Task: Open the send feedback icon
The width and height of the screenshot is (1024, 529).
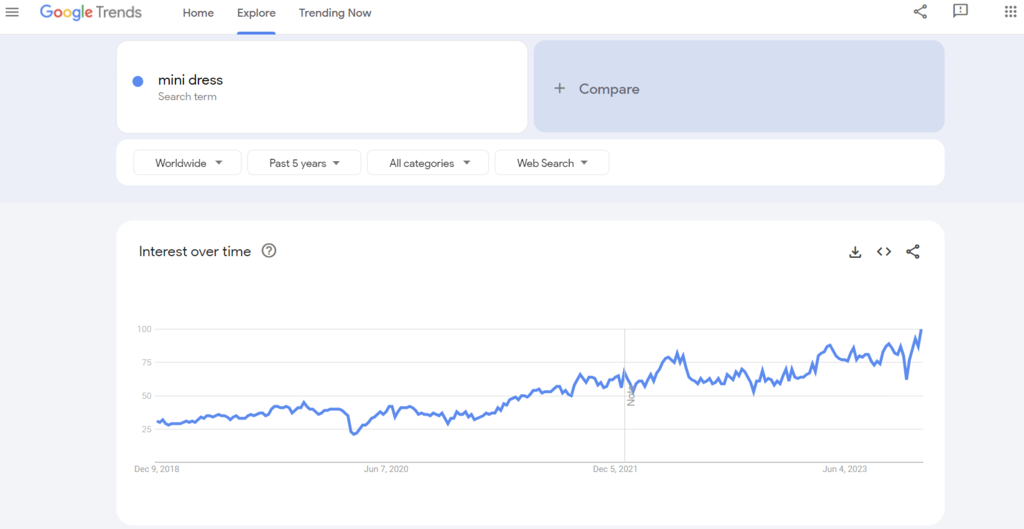Action: 961,12
